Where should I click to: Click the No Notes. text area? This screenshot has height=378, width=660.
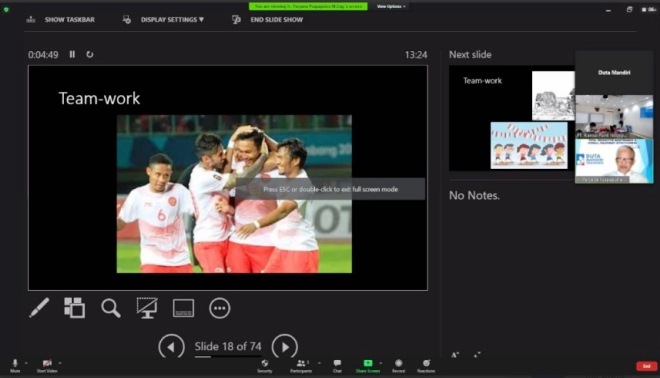tap(474, 195)
